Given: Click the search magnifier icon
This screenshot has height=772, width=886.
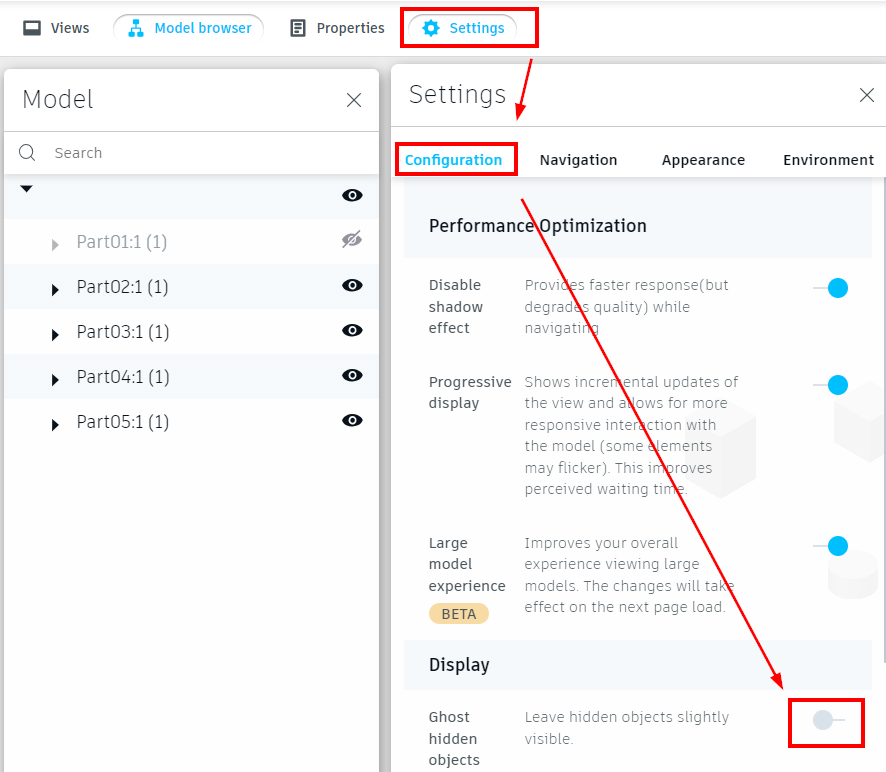Looking at the screenshot, I should [x=28, y=153].
